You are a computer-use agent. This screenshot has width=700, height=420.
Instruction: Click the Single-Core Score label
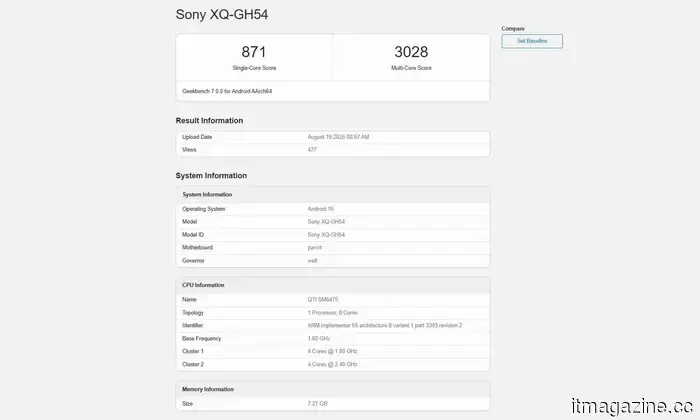tap(254, 68)
